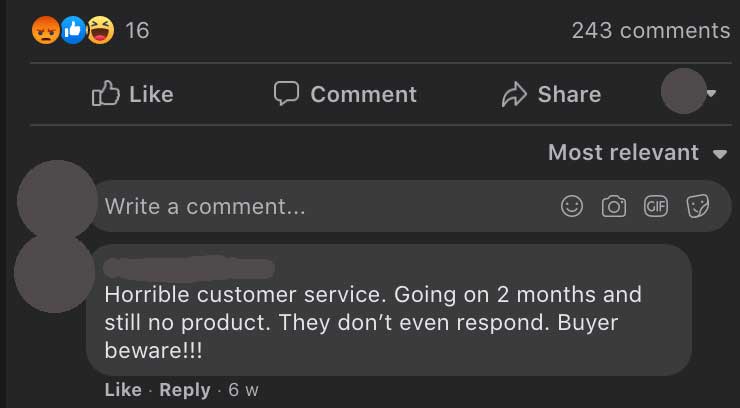Reply to the Horrible customer service comment

pyautogui.click(x=185, y=390)
